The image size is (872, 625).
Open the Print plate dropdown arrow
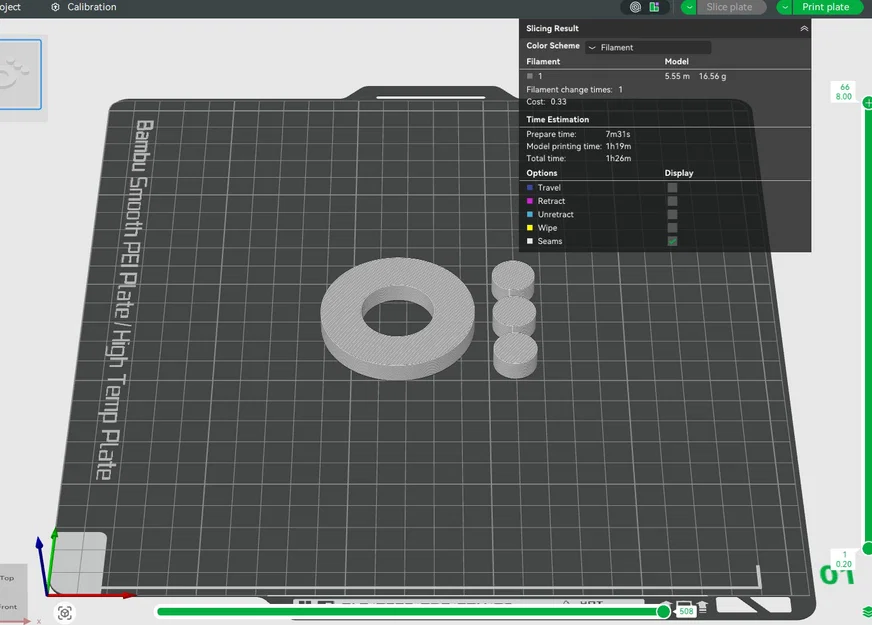784,7
